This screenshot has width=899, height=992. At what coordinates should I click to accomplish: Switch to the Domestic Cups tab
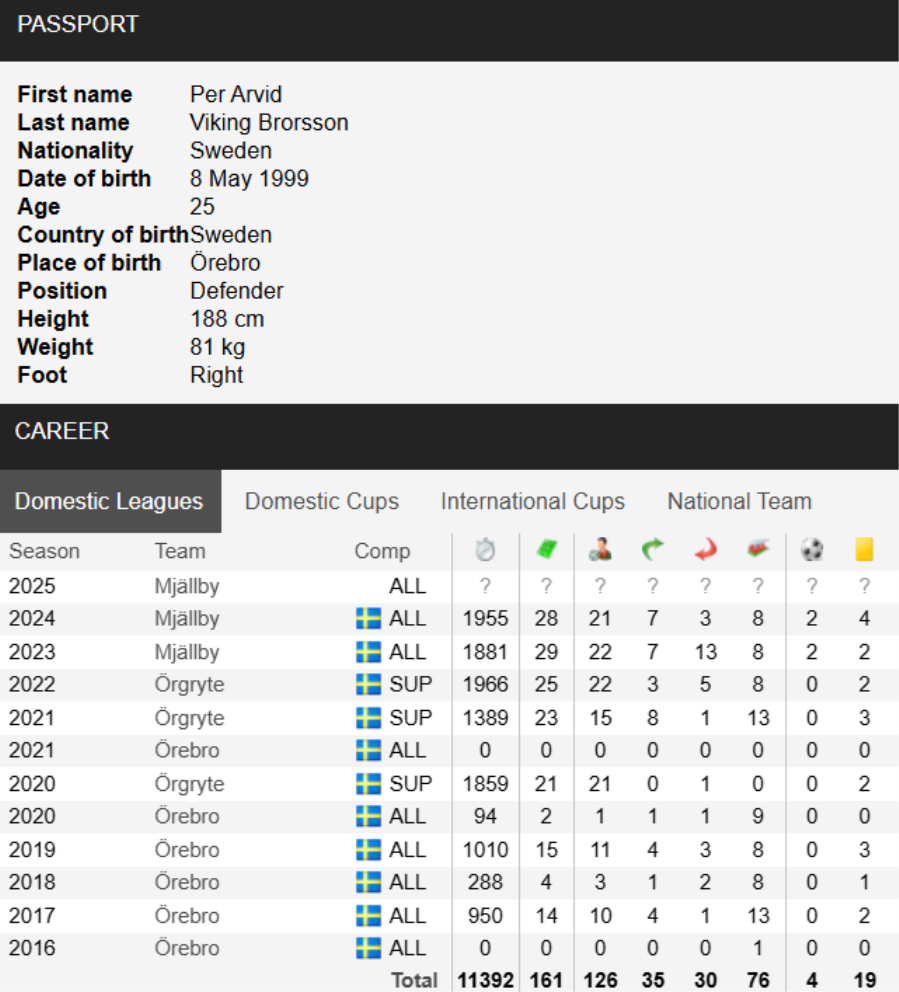(x=322, y=501)
